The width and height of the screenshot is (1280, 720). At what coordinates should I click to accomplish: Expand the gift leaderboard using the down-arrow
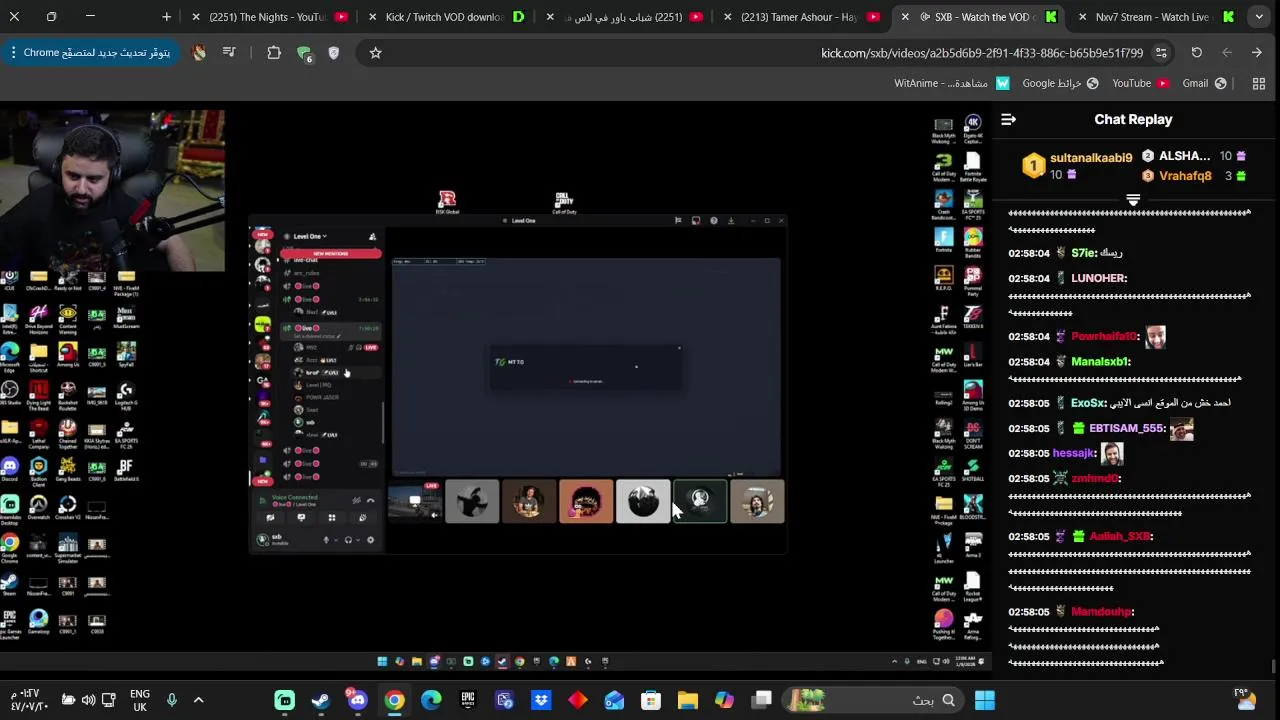point(1133,201)
